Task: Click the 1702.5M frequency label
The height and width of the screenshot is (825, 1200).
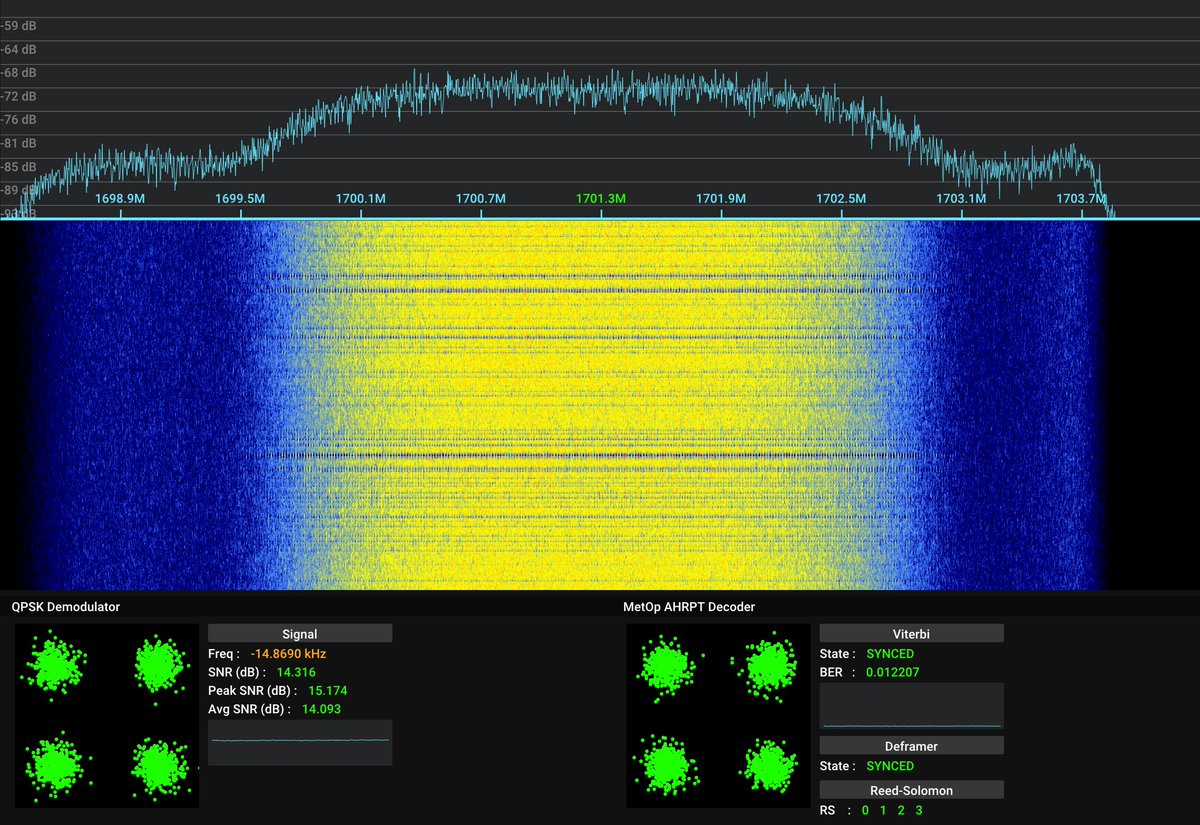Action: pyautogui.click(x=841, y=198)
